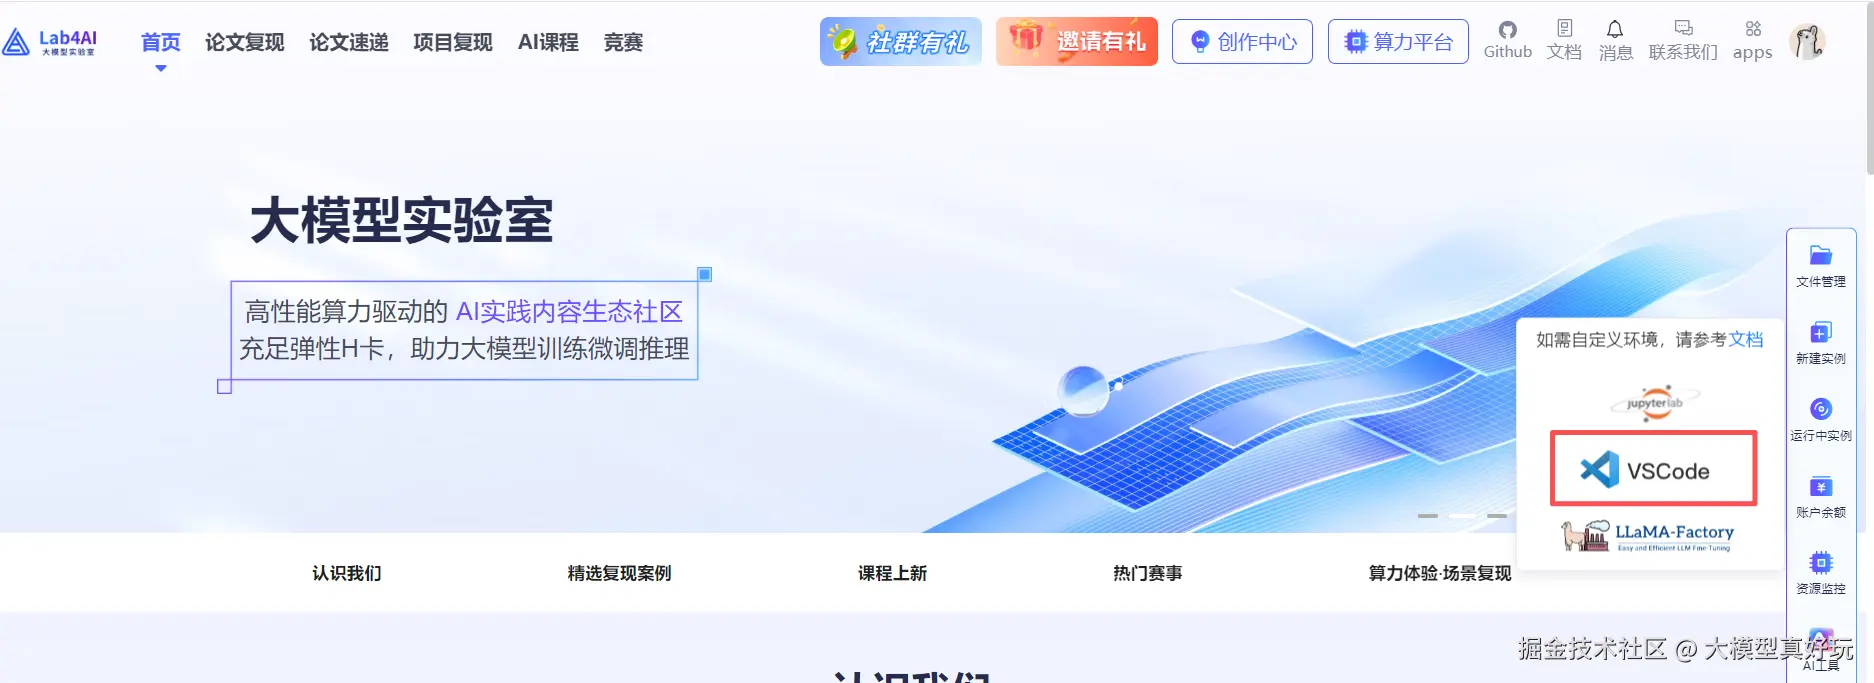Click the 邀请有礼 gift button
Screen dimensions: 1874x683
click(1077, 41)
